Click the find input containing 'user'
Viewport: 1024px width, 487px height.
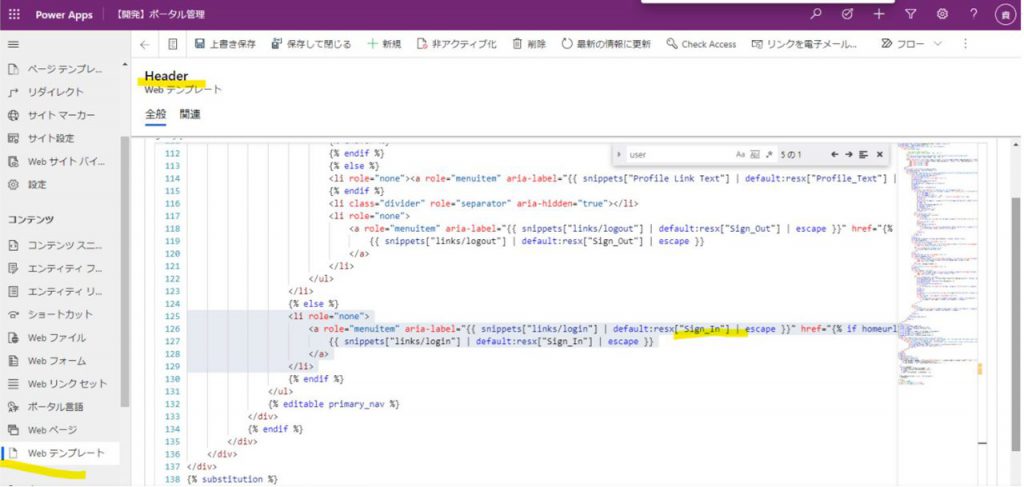click(679, 155)
